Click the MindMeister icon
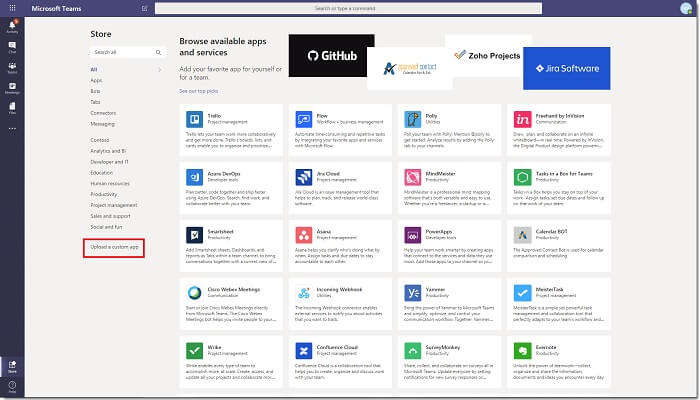This screenshot has height=400, width=700. pos(412,177)
